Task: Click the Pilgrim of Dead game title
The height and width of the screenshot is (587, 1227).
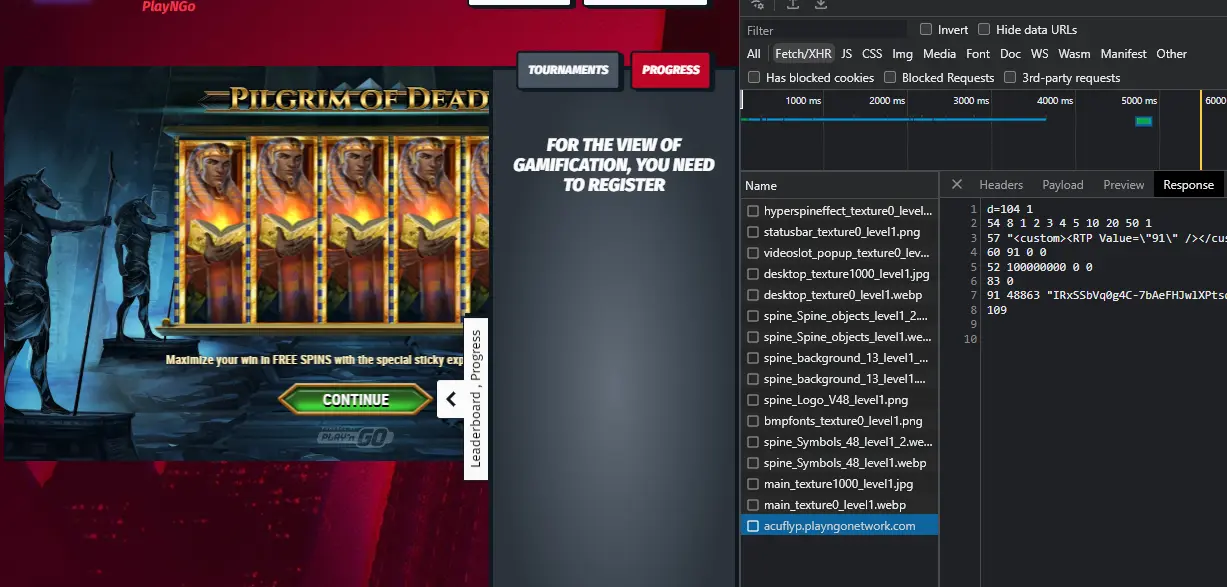Action: [x=345, y=99]
